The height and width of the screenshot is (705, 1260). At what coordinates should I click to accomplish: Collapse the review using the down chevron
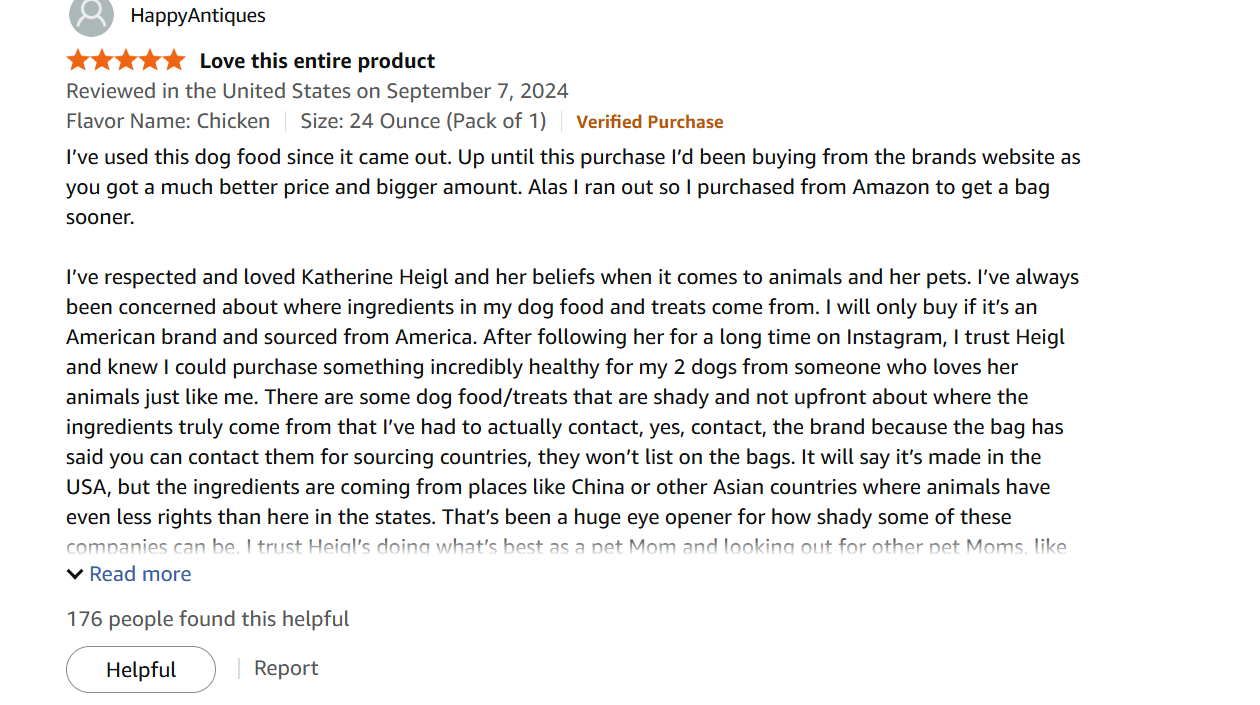(x=75, y=573)
